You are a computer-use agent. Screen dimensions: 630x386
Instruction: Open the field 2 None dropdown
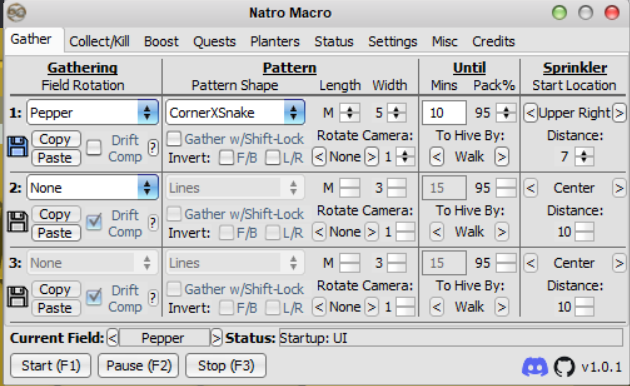tap(92, 188)
